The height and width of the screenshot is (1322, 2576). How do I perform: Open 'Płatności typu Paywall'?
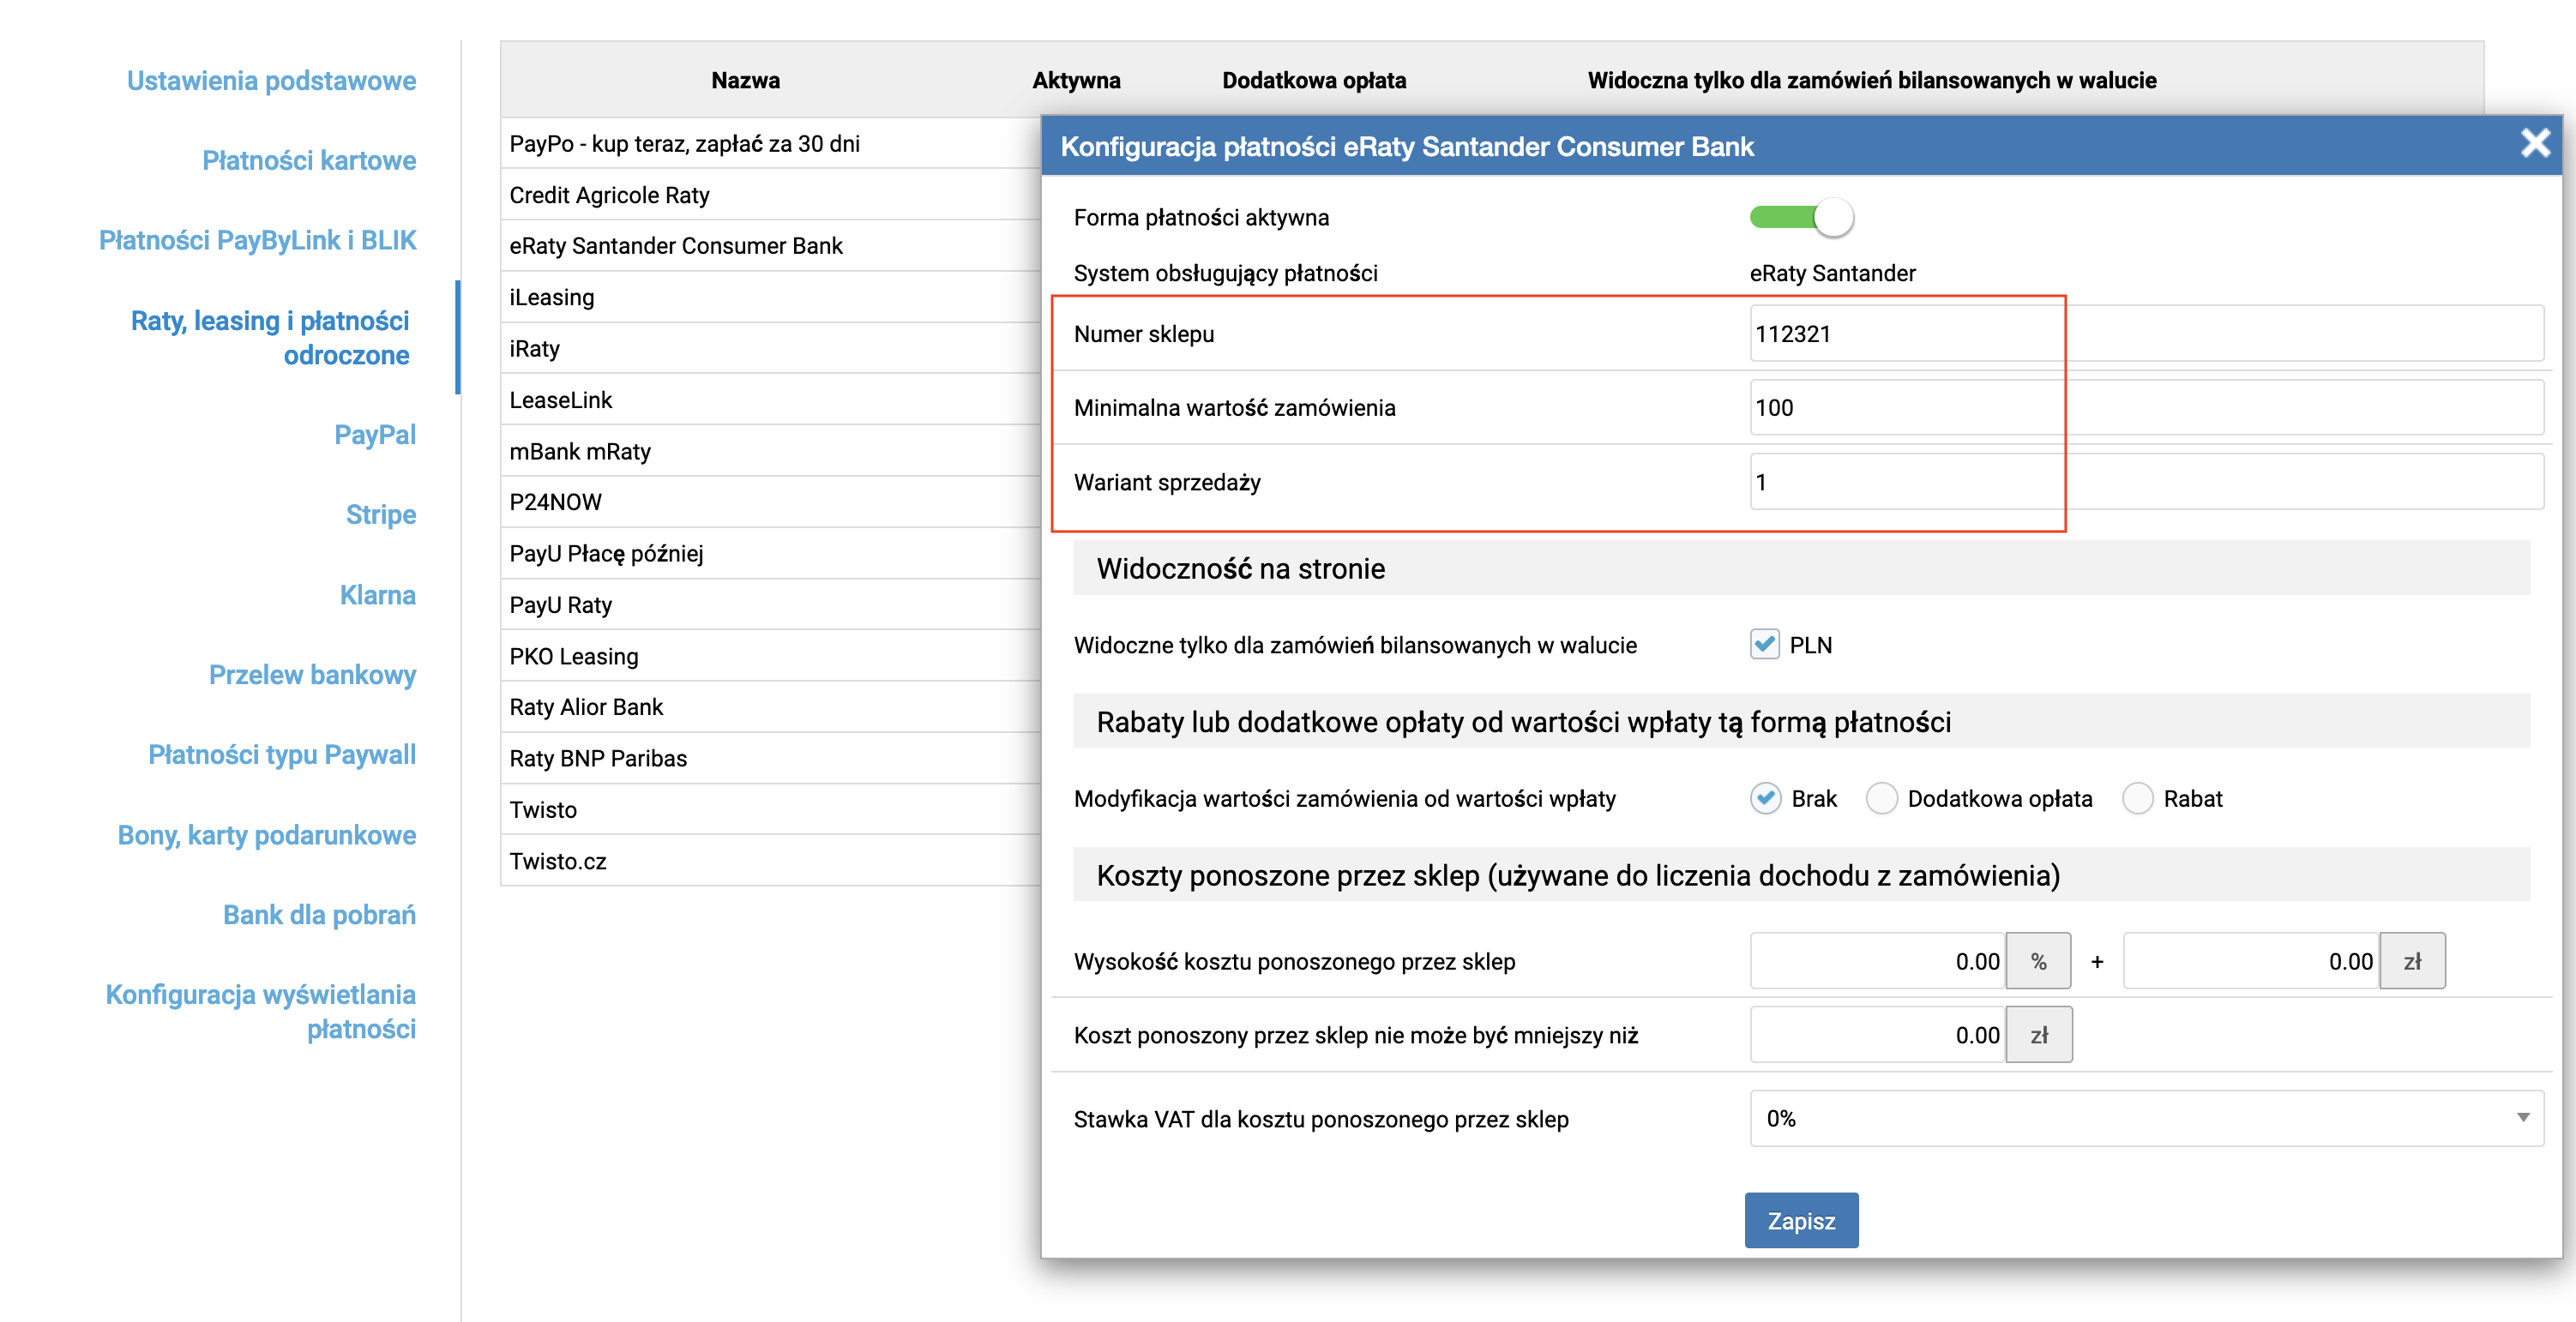pos(282,754)
